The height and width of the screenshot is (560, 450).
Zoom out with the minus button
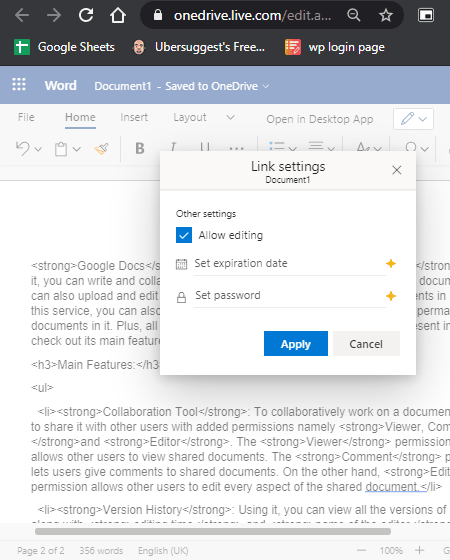(x=361, y=550)
